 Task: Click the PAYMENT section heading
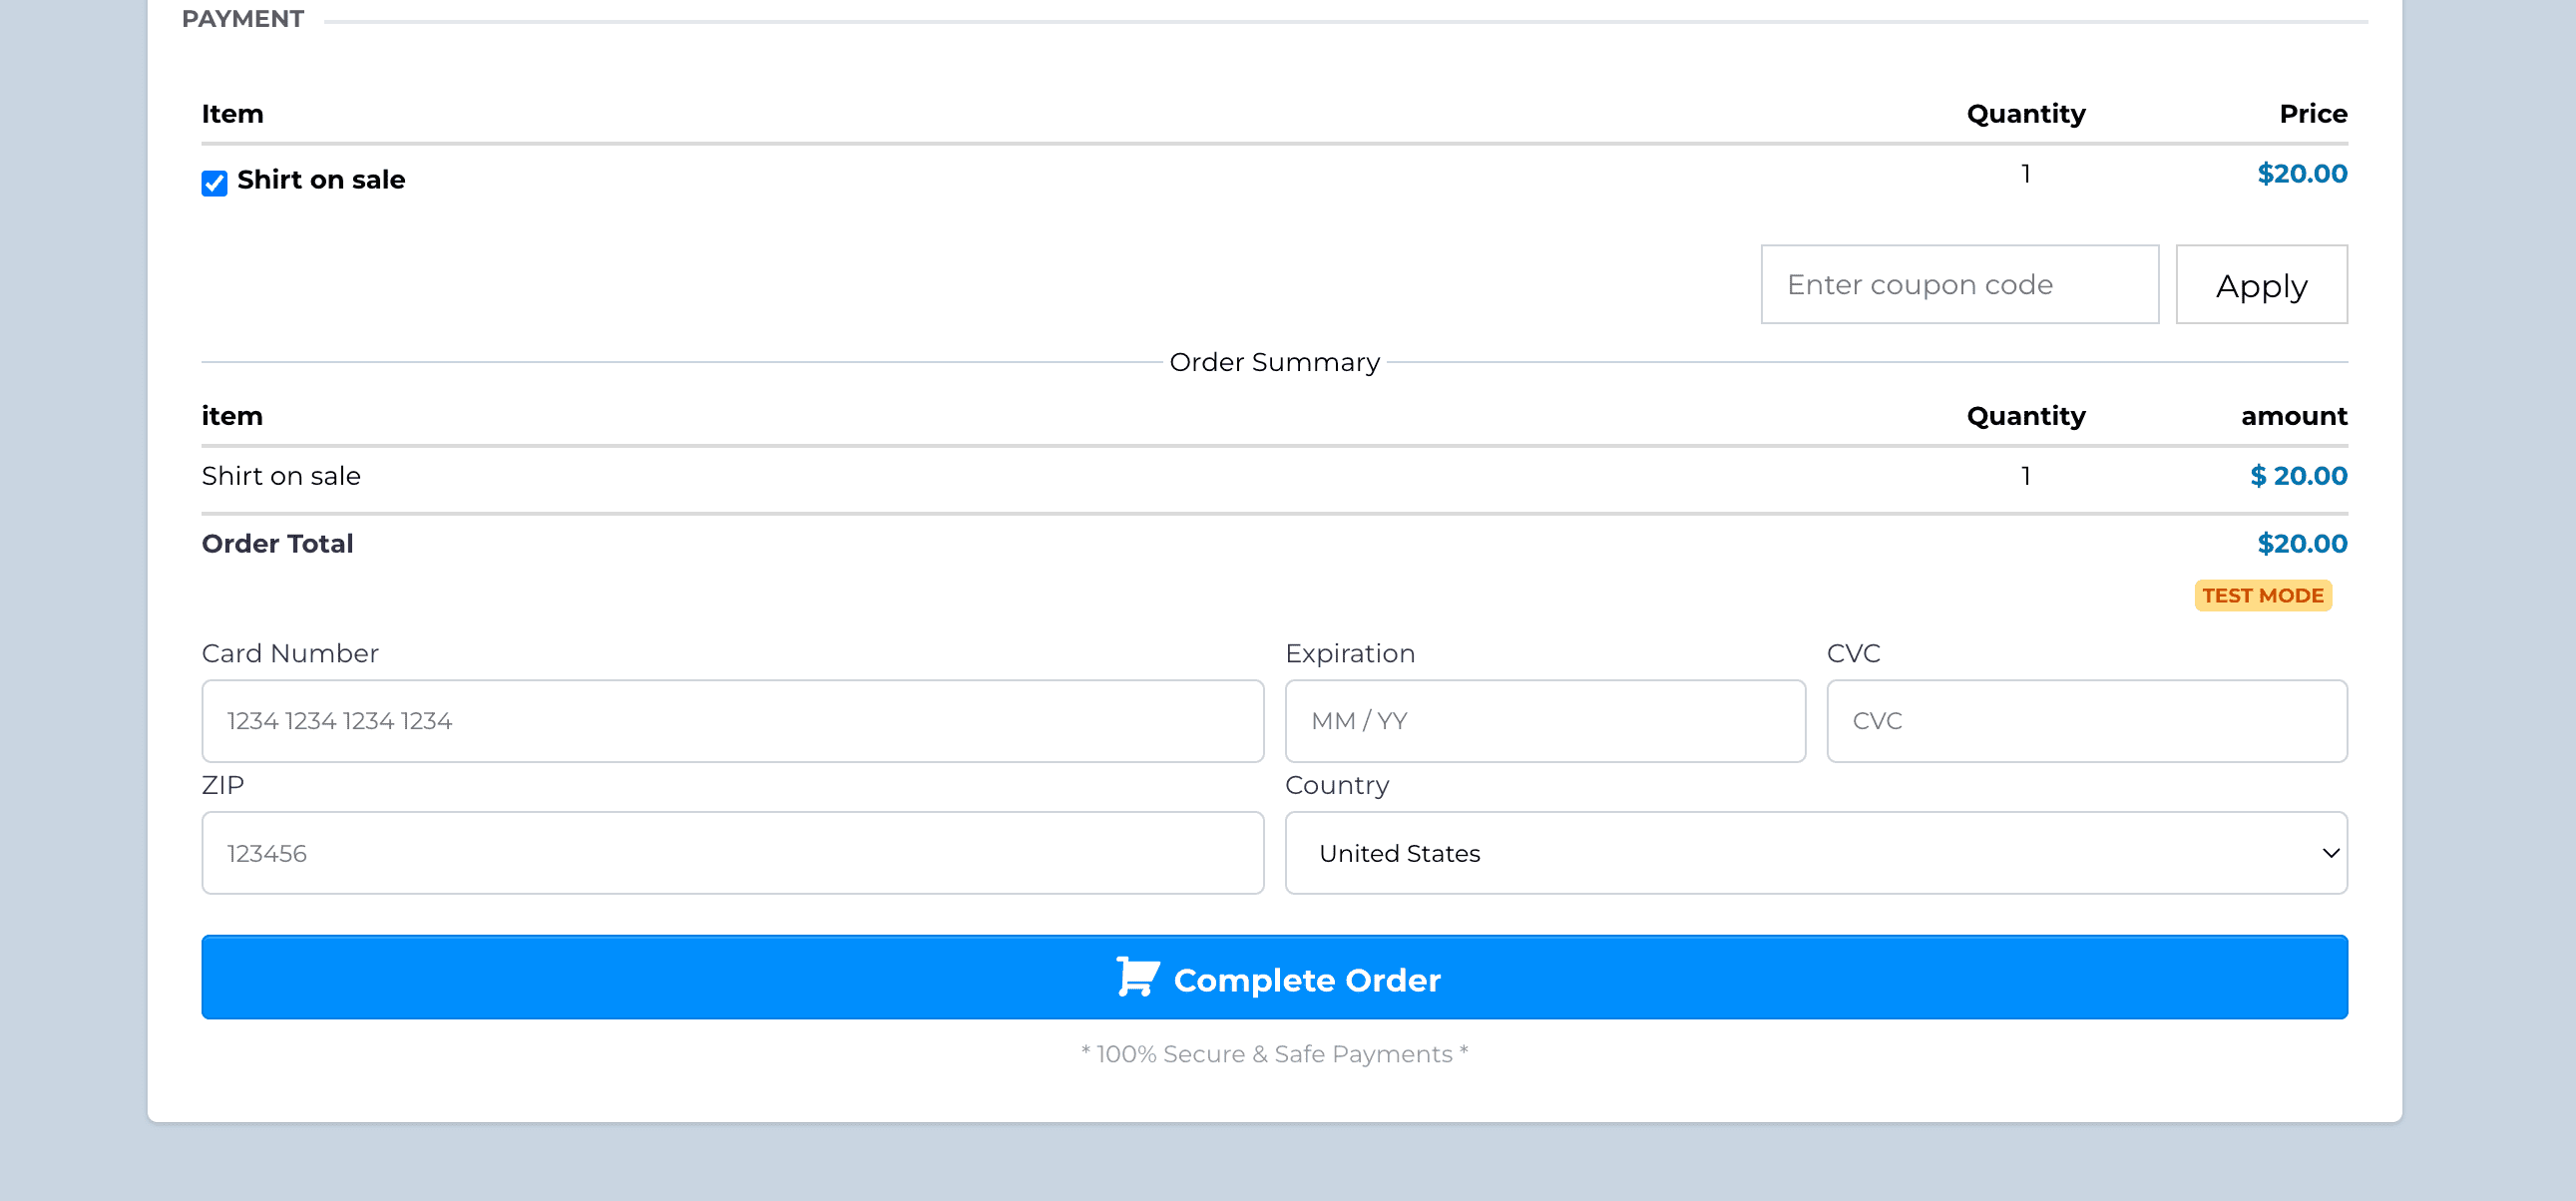click(243, 19)
